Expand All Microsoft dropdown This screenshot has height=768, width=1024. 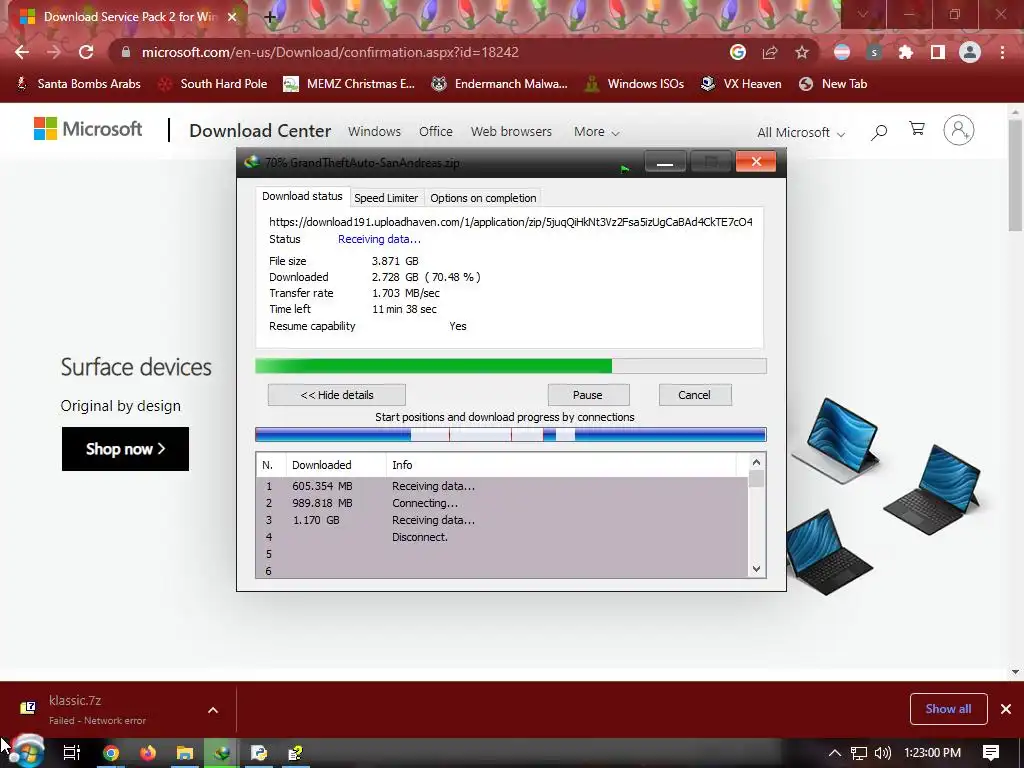click(801, 133)
